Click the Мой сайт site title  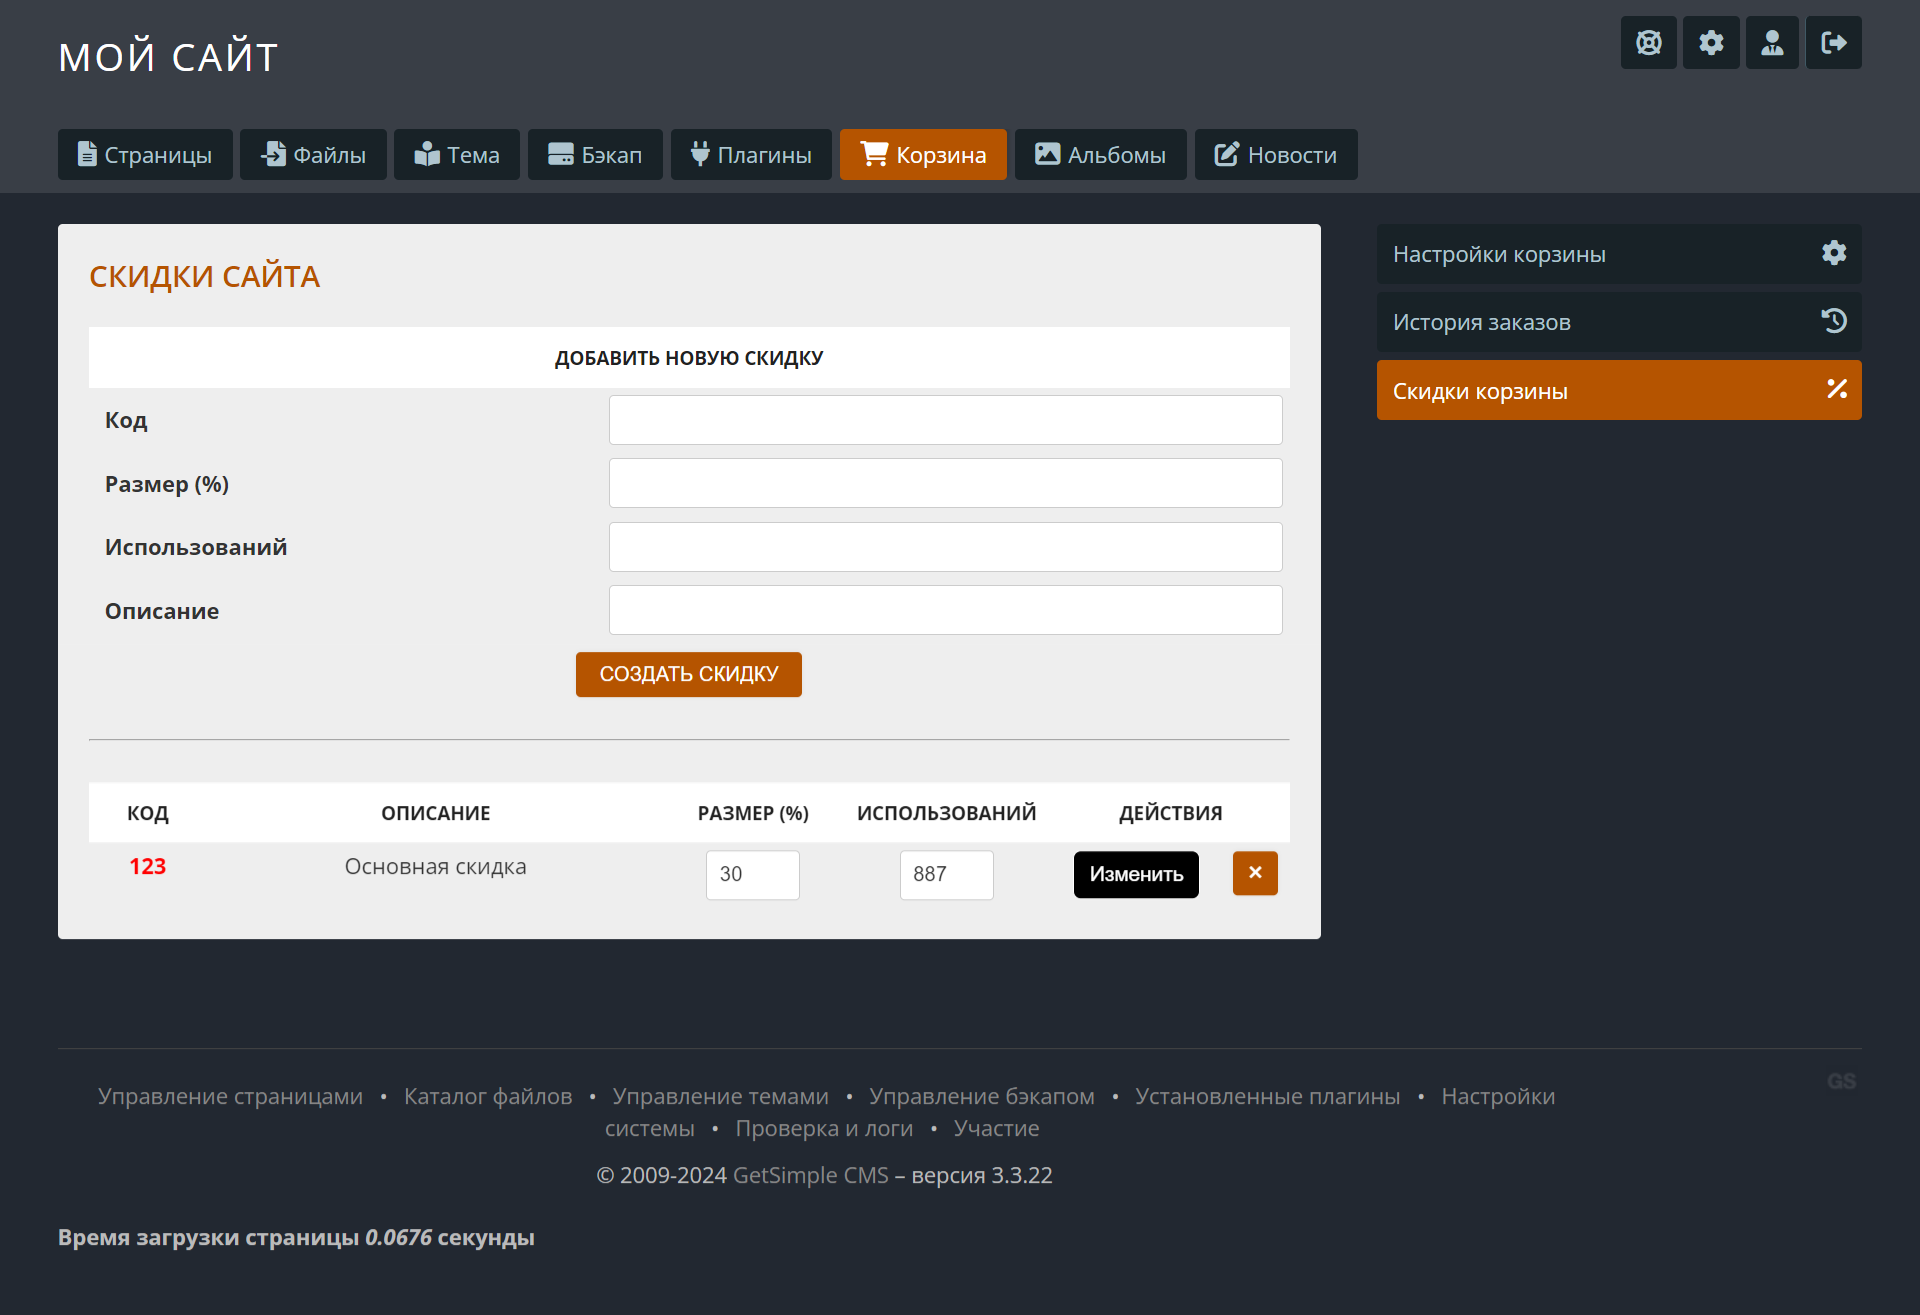coord(168,57)
